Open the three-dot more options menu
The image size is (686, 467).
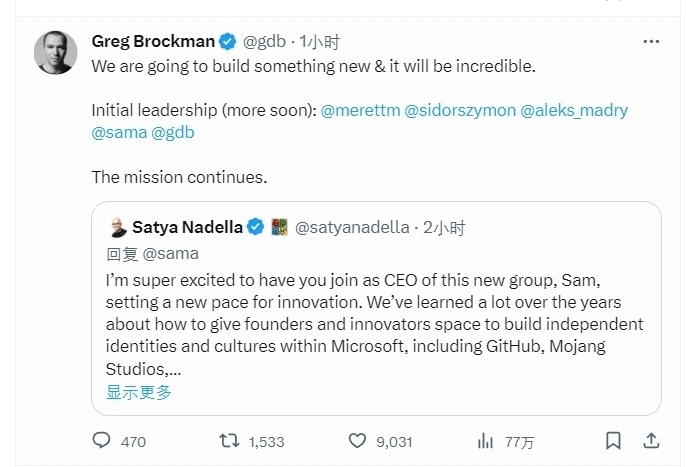(651, 42)
